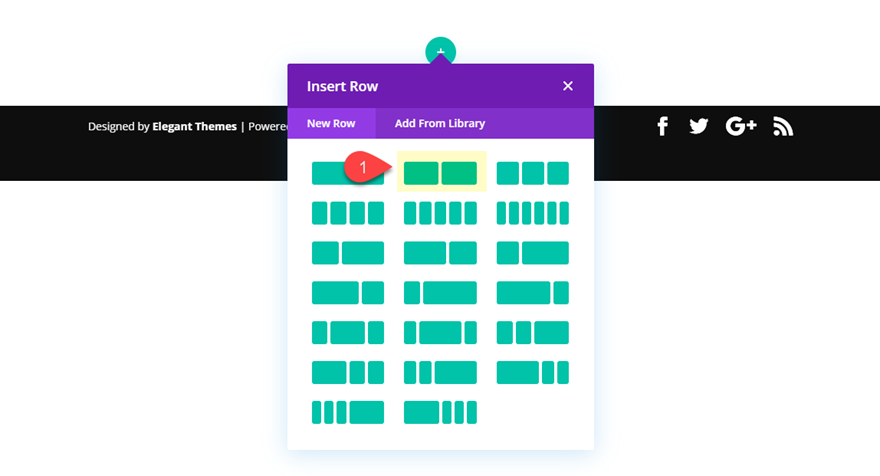Viewport: 880px width, 476px height.
Task: Open the Elegant Themes footer link
Action: pos(194,127)
